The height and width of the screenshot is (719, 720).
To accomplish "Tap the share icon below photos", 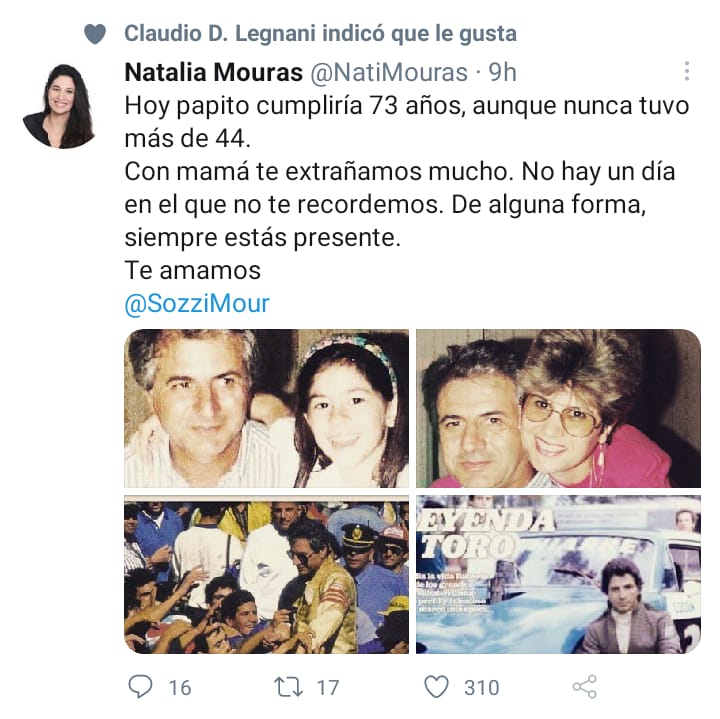I will (x=585, y=687).
